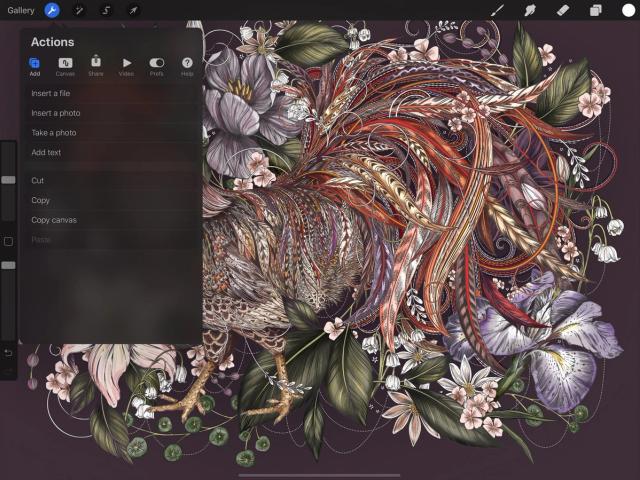Switch to the Canvas tab
640x480 pixels.
(65, 67)
